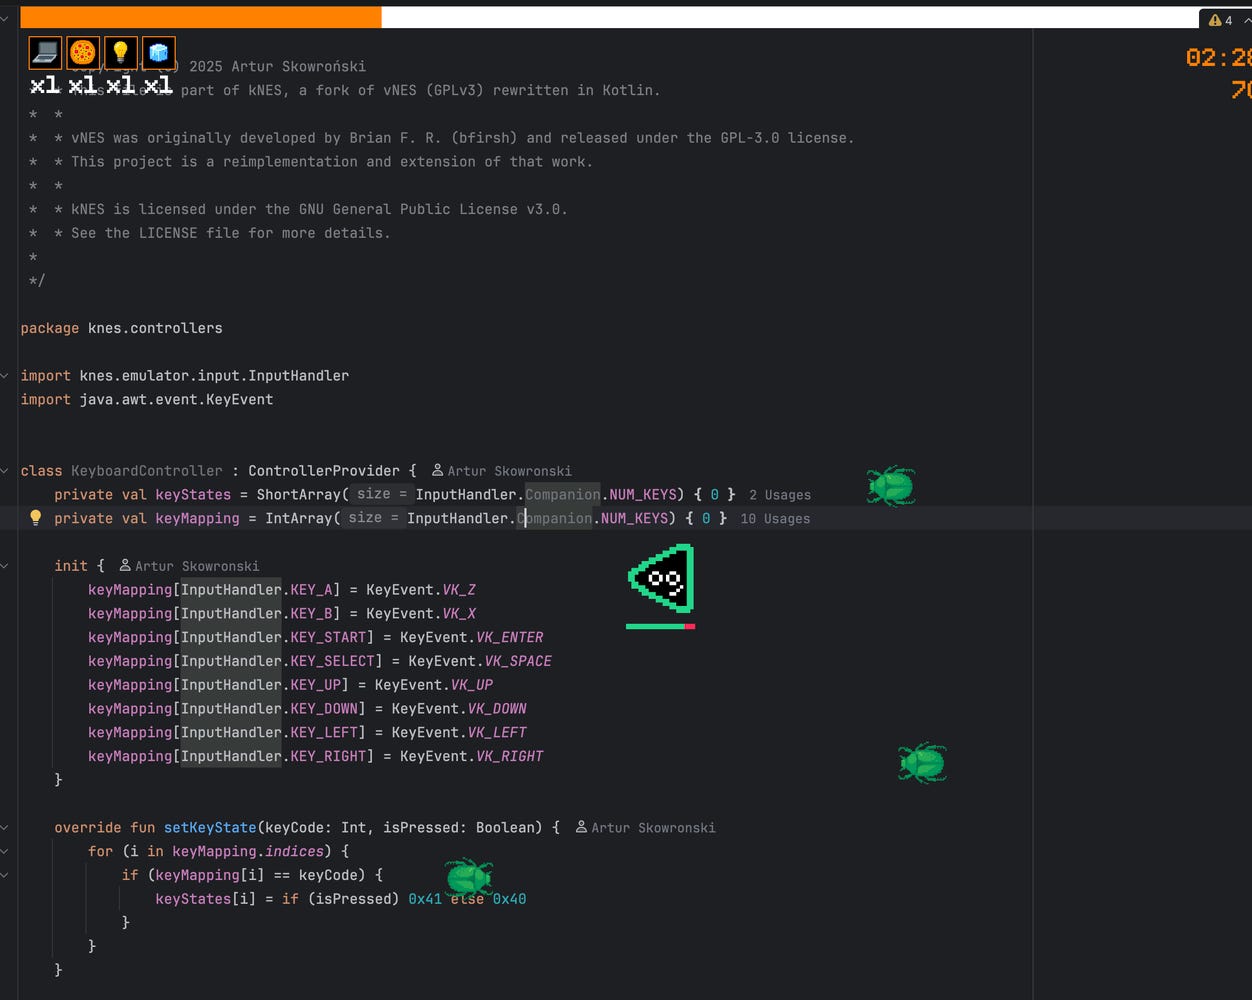
Task: Click the GNU General Public License comment line
Action: [x=298, y=209]
